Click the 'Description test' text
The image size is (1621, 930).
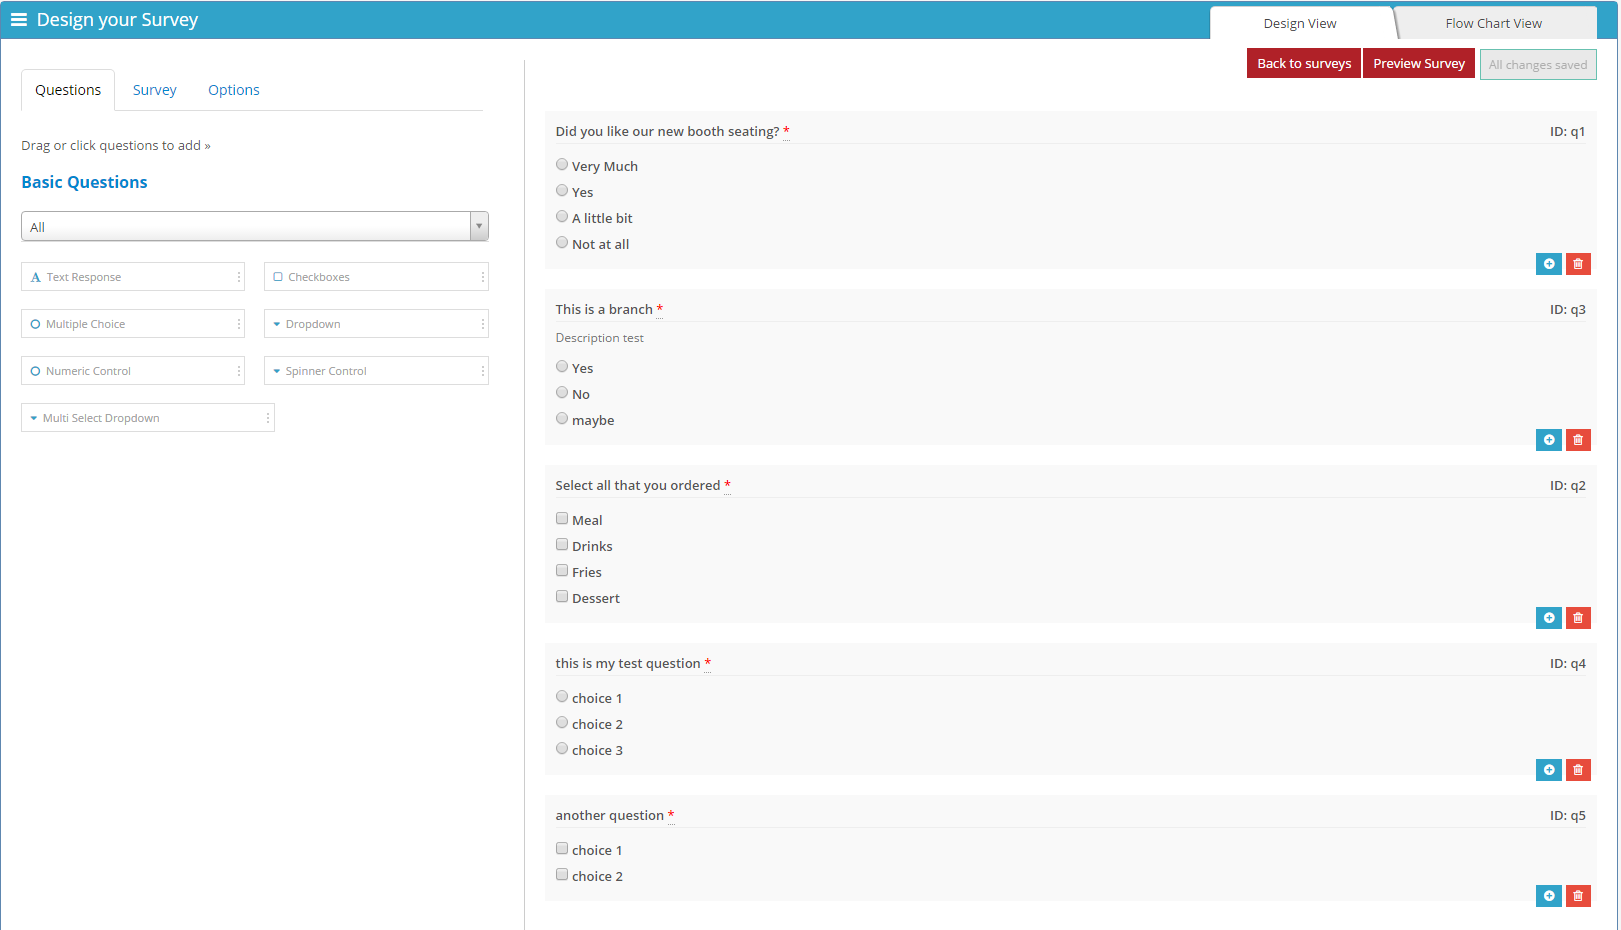[600, 338]
